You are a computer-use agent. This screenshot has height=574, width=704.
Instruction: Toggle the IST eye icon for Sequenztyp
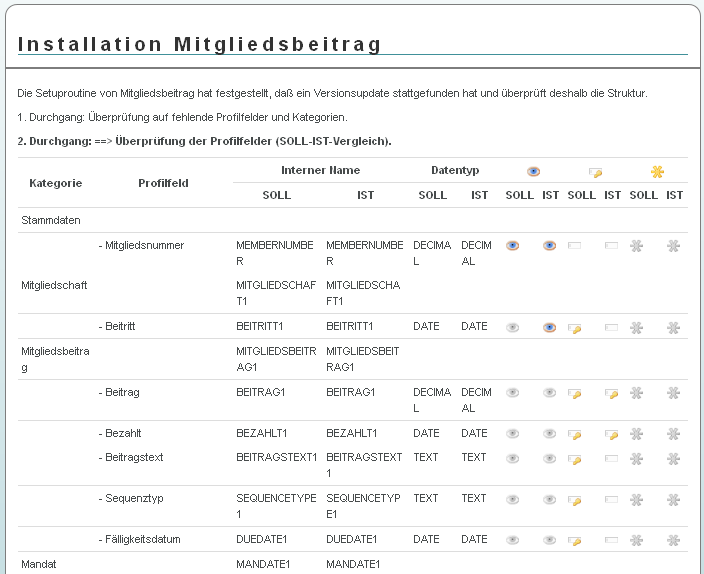click(x=549, y=499)
